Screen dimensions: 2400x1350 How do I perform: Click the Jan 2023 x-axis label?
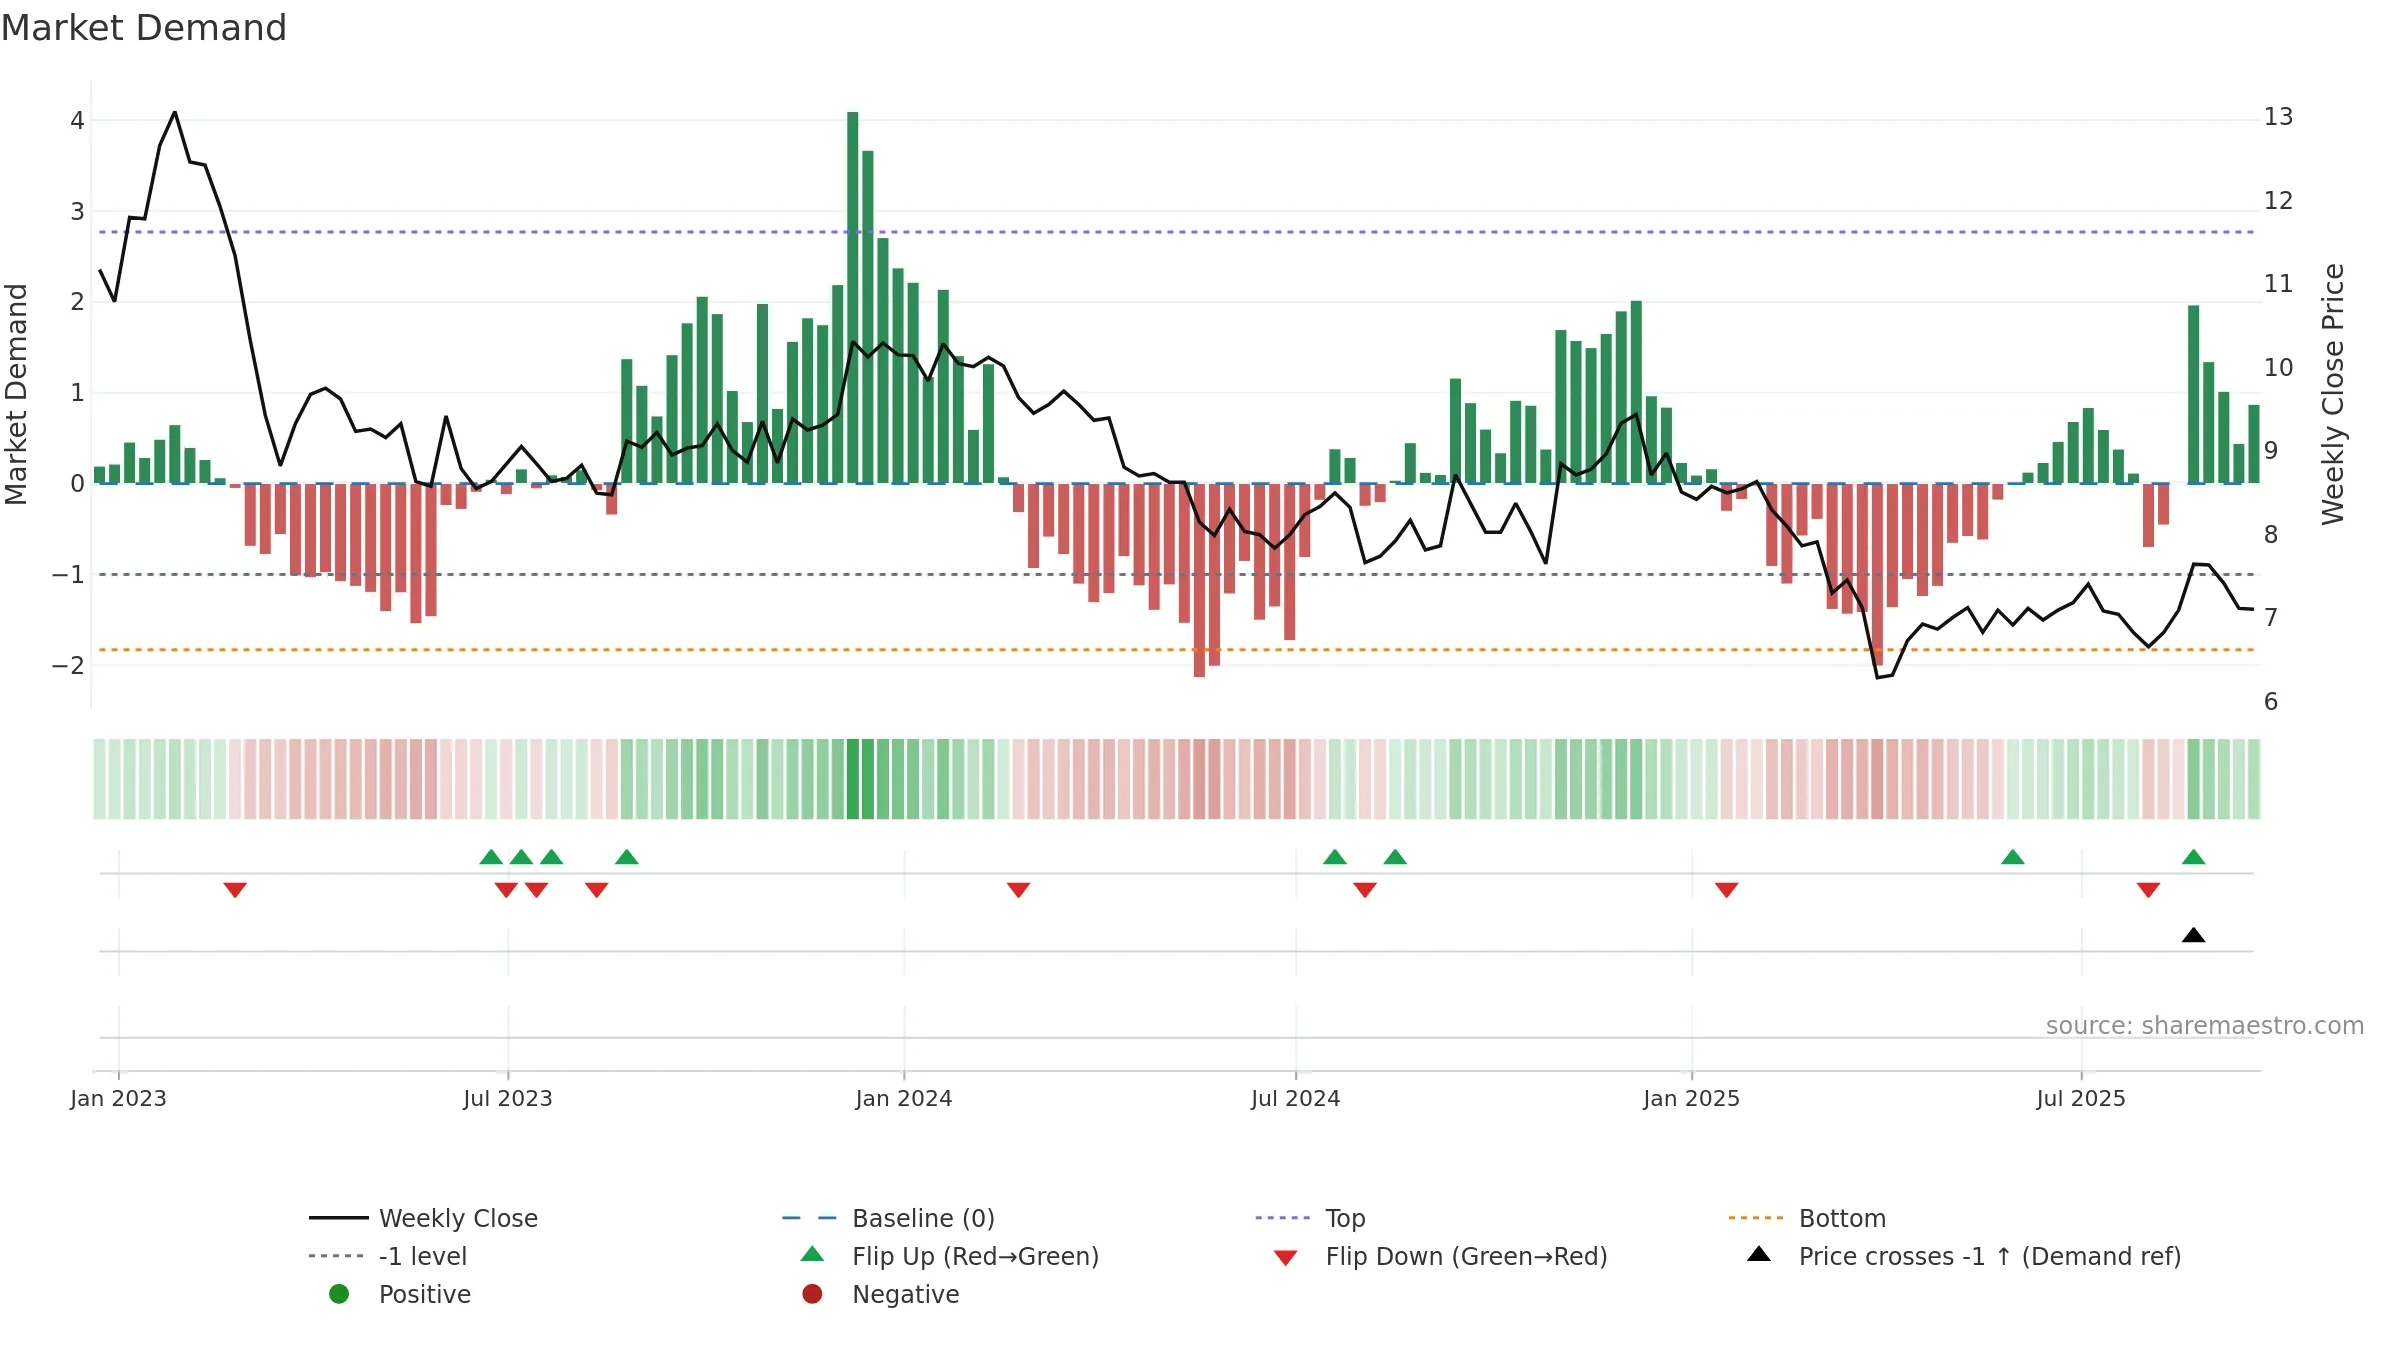tap(118, 1099)
